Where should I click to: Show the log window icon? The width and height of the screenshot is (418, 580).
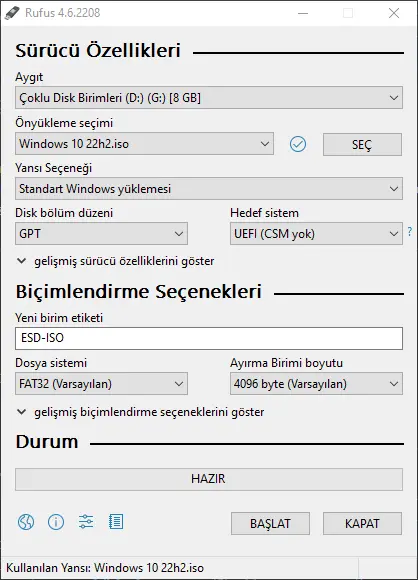(116, 522)
